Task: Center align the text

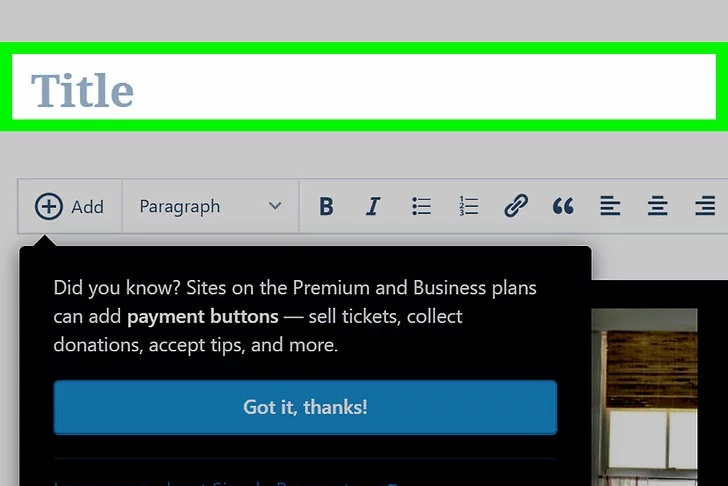Action: tap(657, 207)
